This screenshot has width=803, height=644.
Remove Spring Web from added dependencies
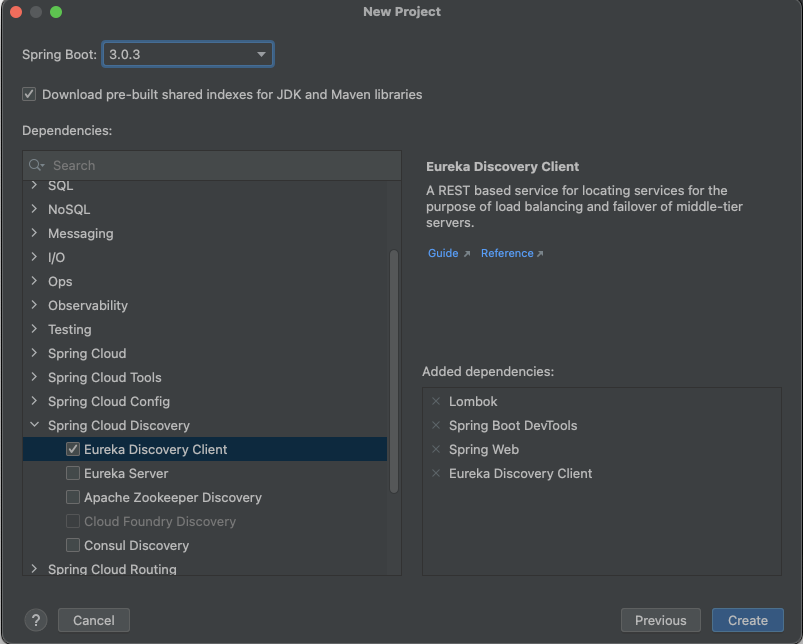(436, 449)
